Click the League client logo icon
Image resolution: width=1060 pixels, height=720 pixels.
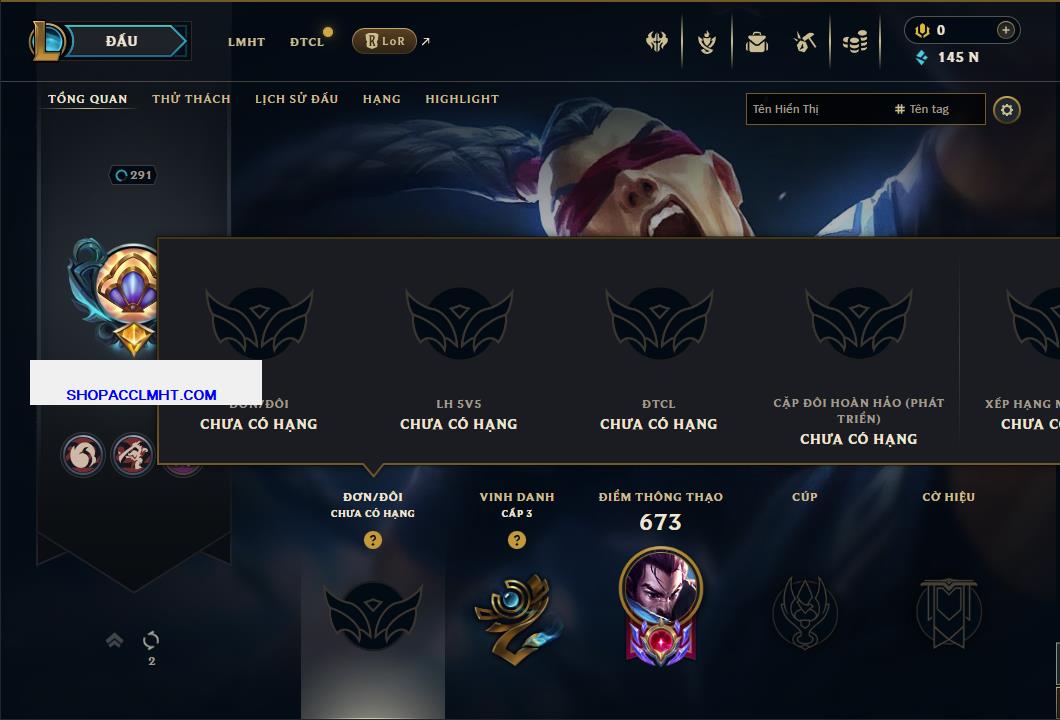click(46, 41)
